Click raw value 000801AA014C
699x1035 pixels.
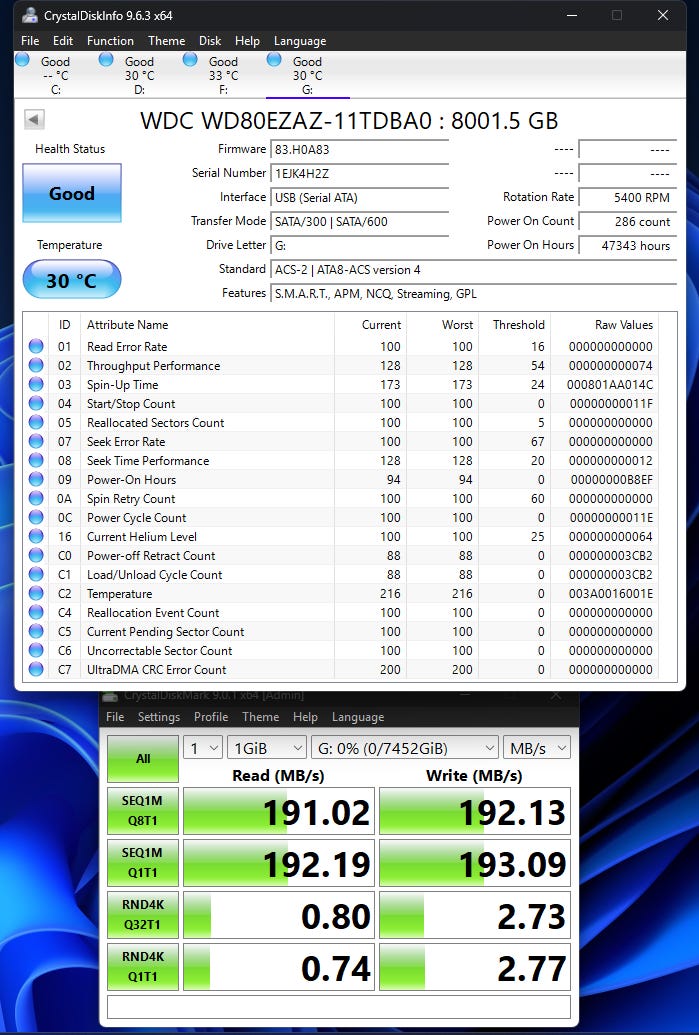610,384
